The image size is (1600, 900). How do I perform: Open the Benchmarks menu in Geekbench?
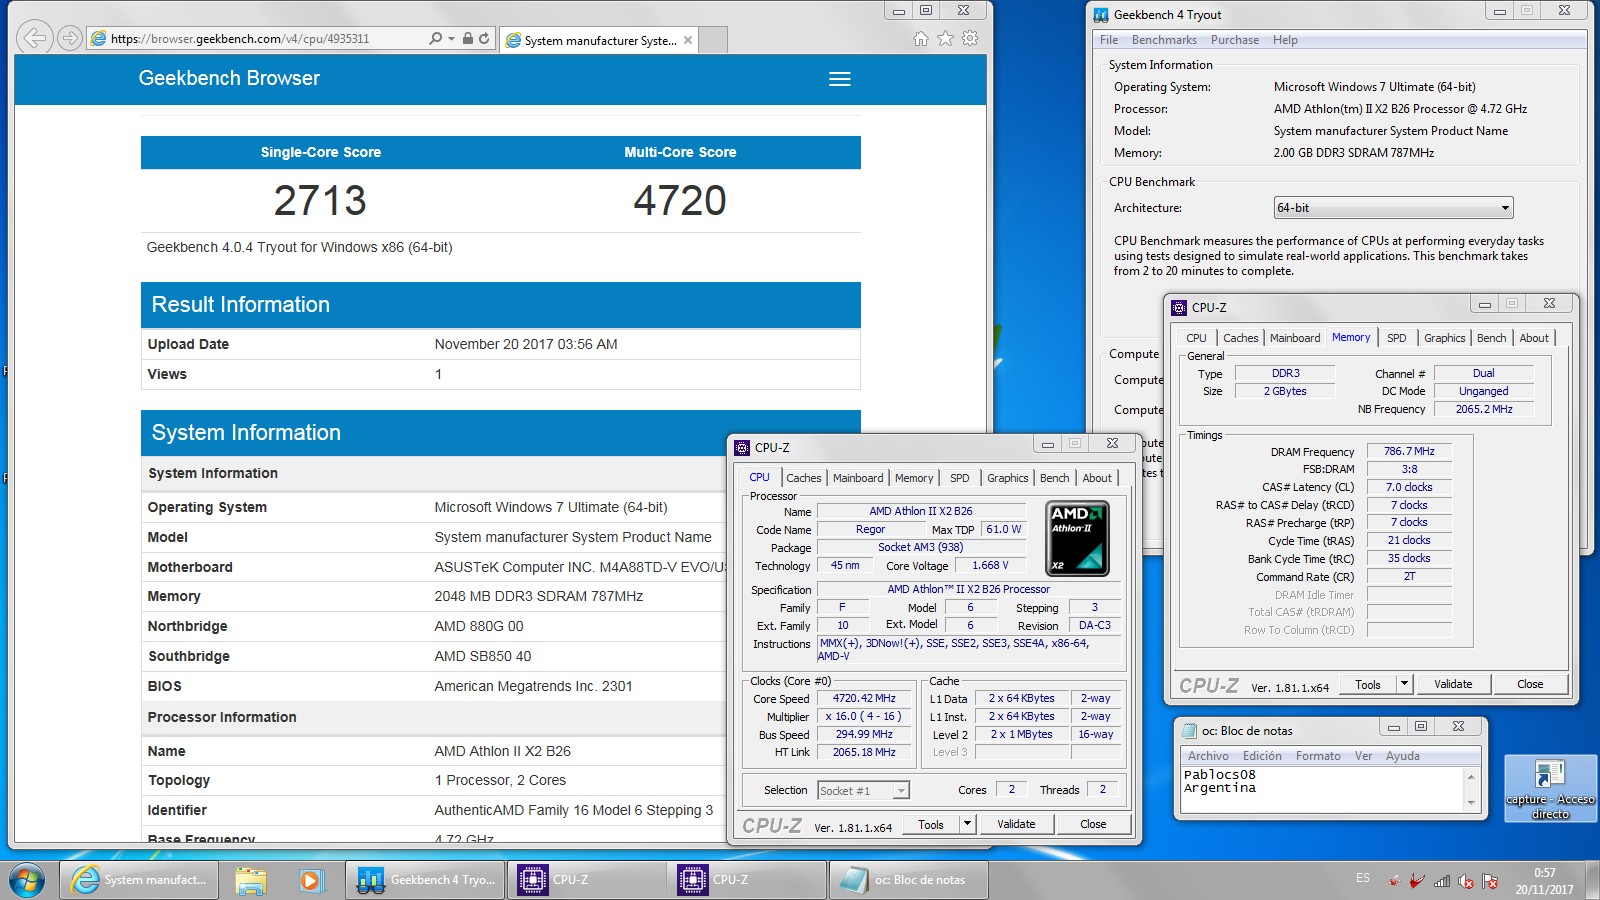[x=1164, y=40]
